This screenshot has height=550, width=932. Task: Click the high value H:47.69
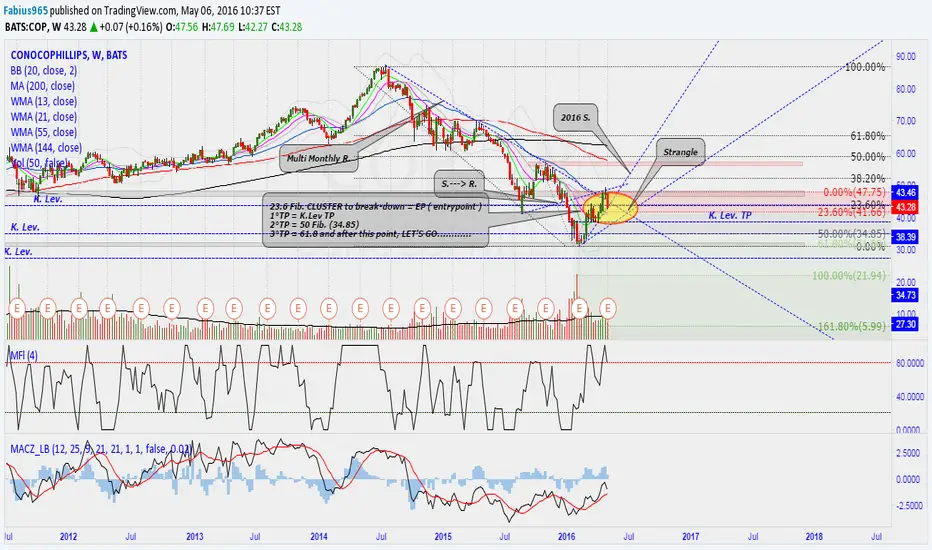[218, 27]
